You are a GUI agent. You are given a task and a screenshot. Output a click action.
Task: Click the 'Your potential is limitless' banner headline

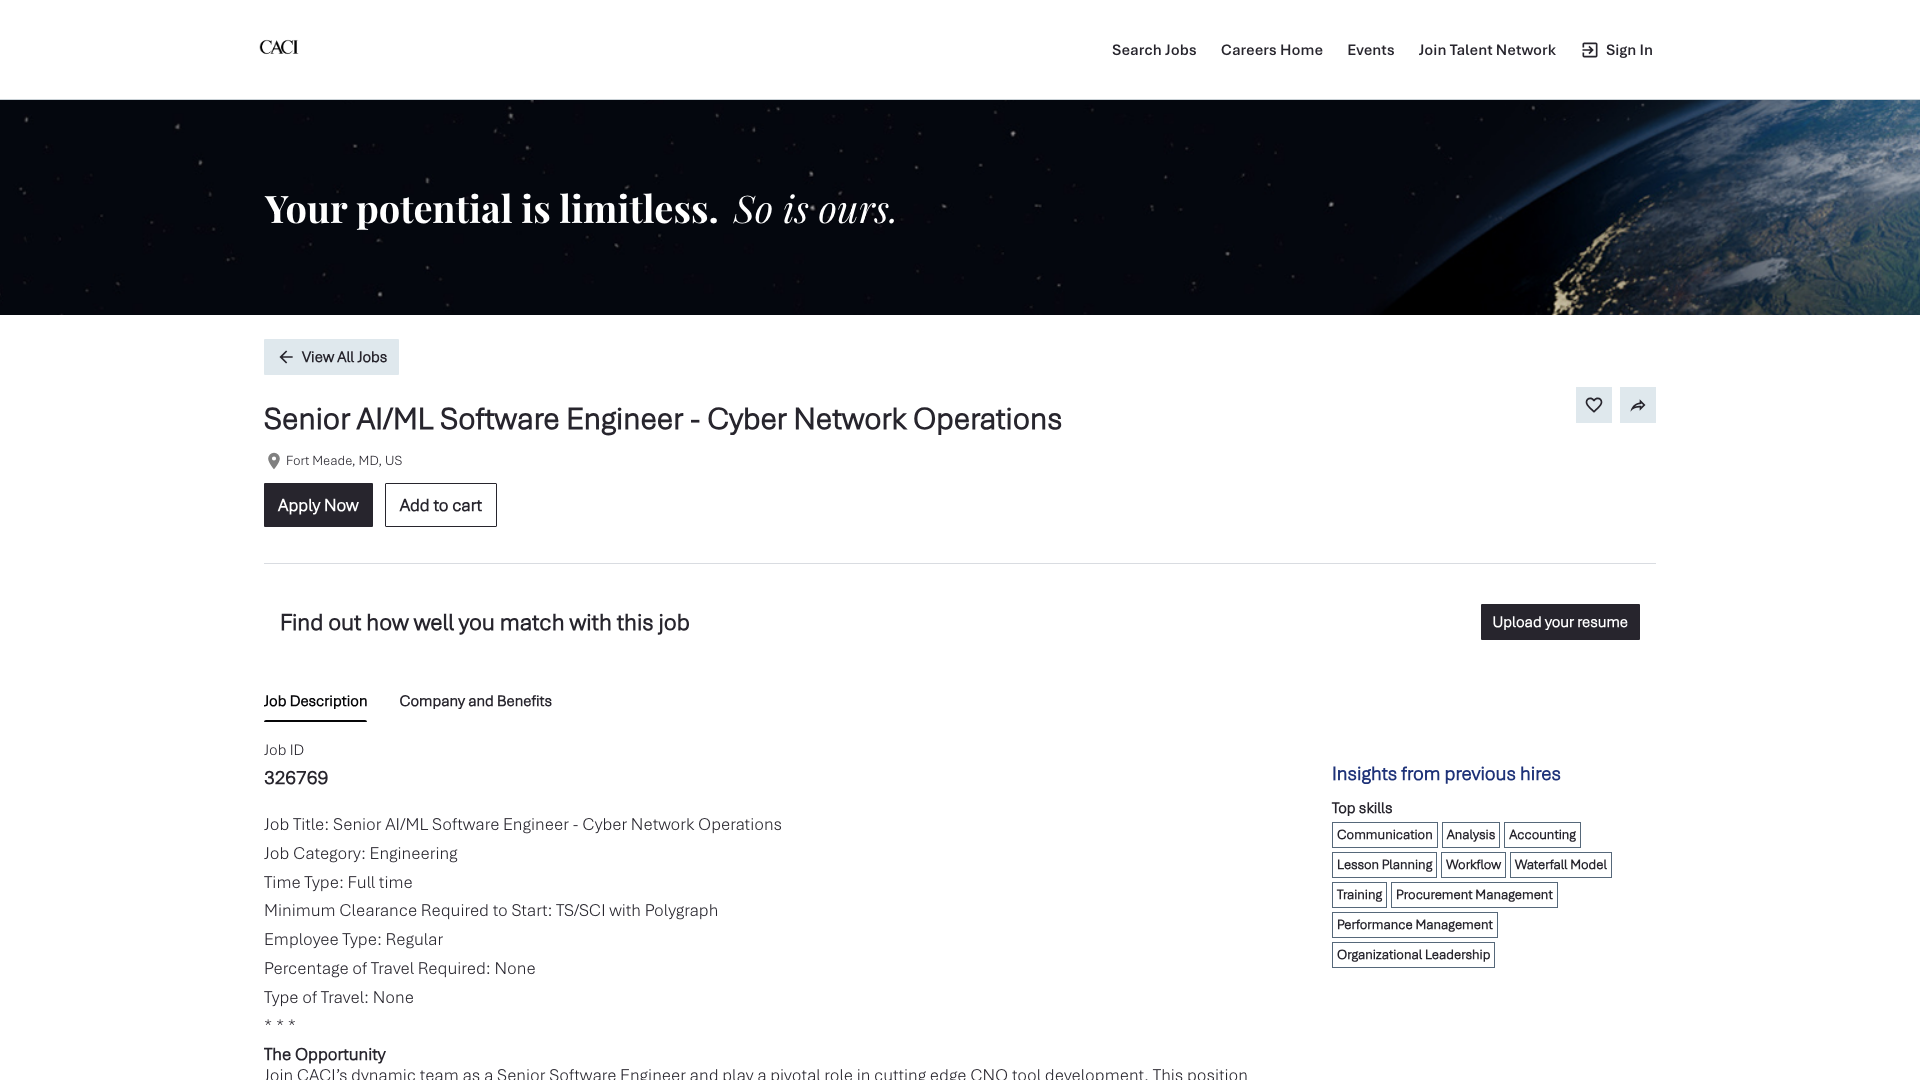(x=581, y=209)
